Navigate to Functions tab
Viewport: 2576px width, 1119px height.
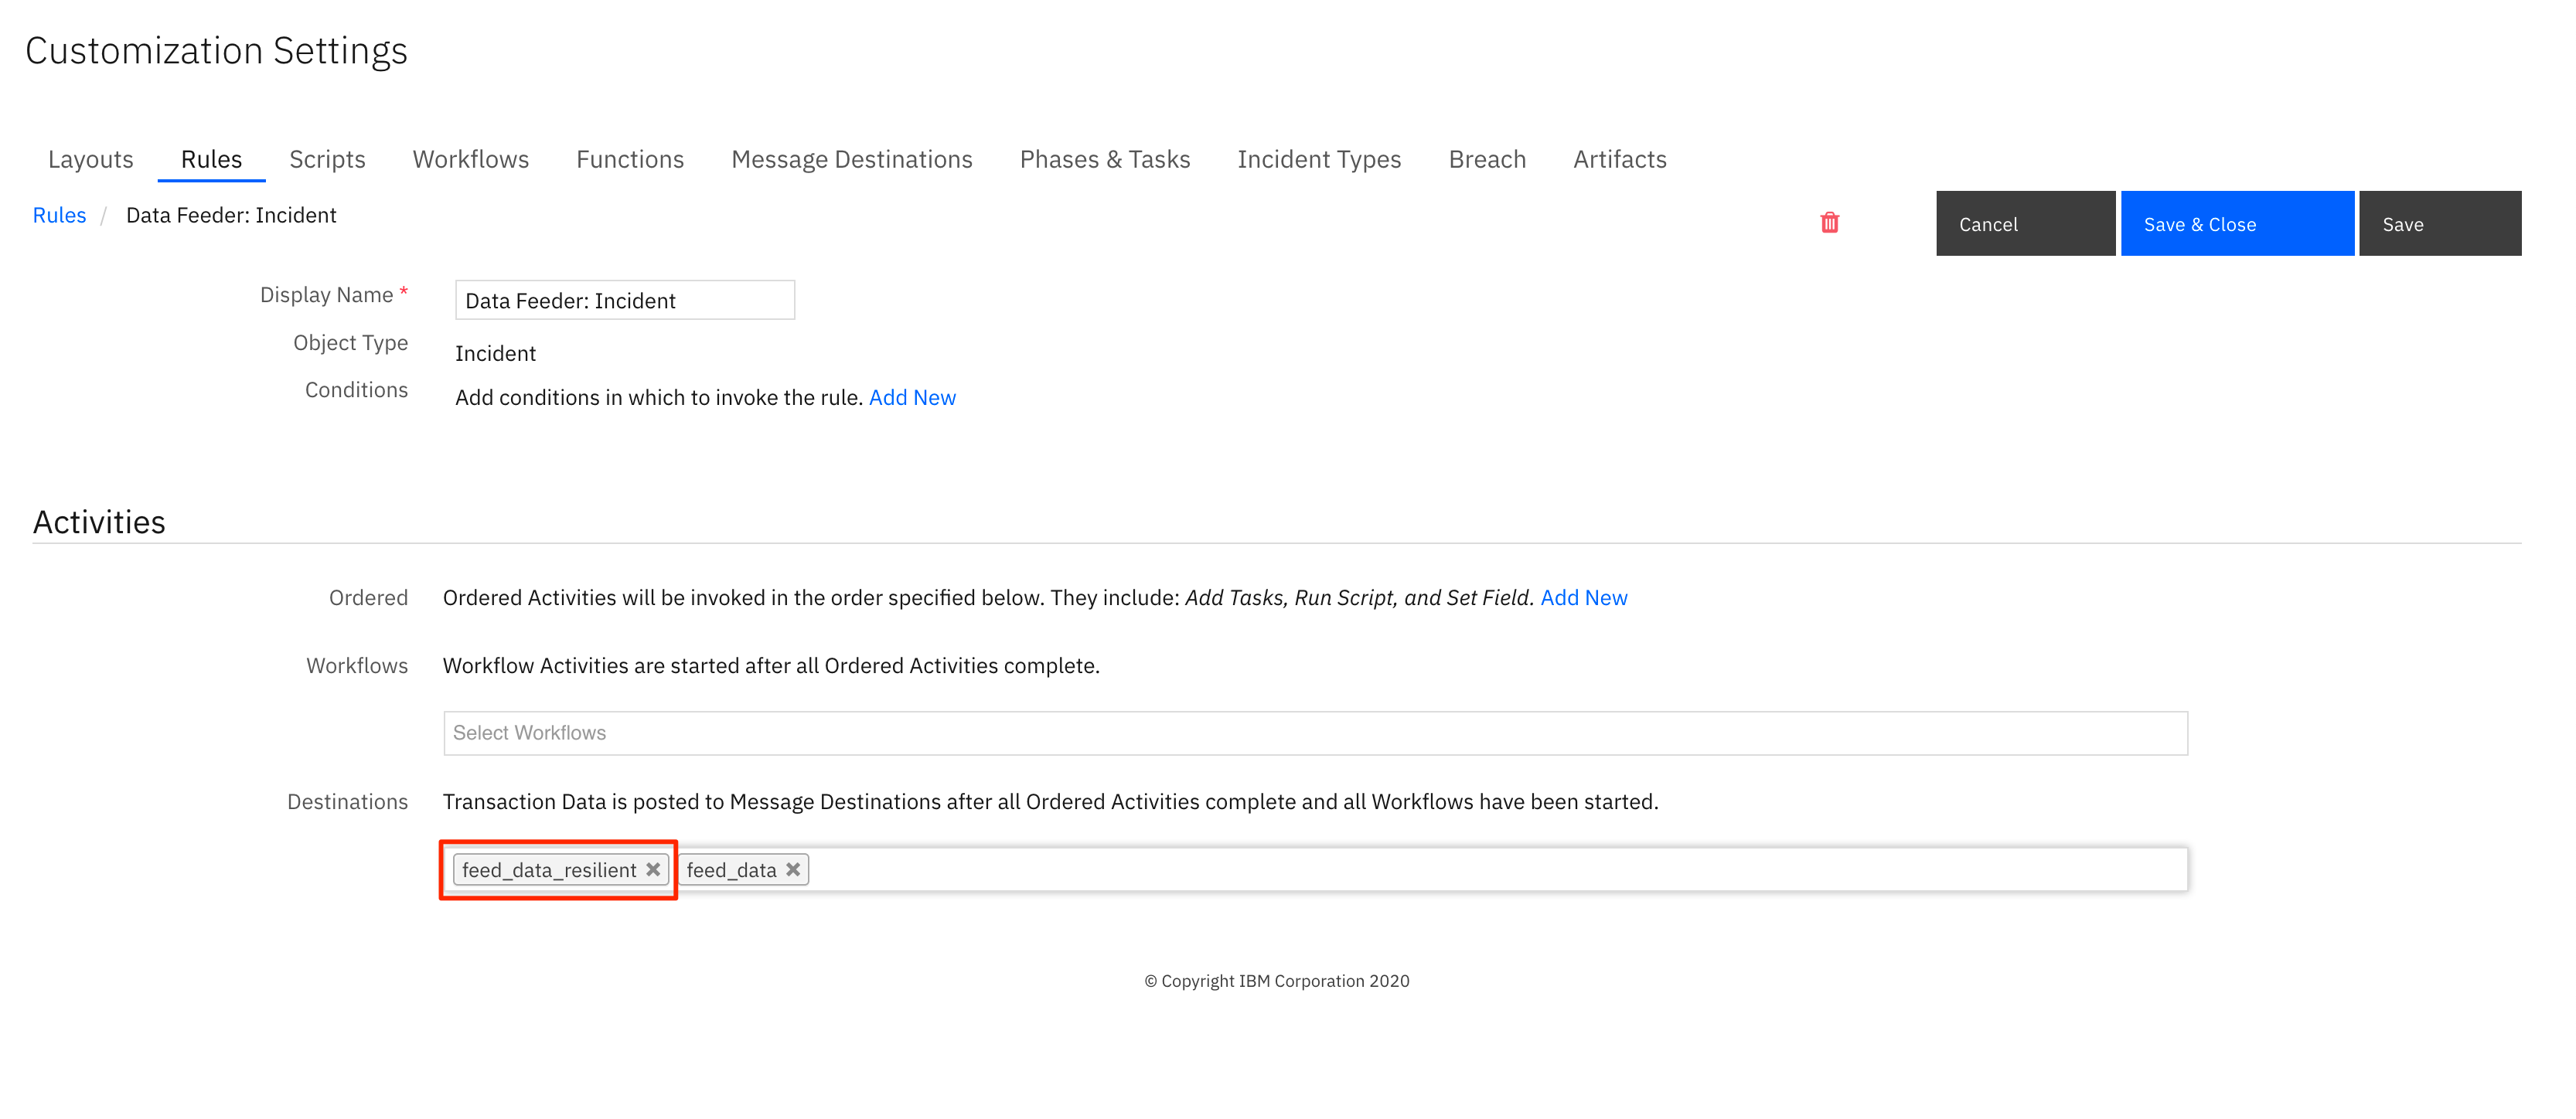[629, 159]
